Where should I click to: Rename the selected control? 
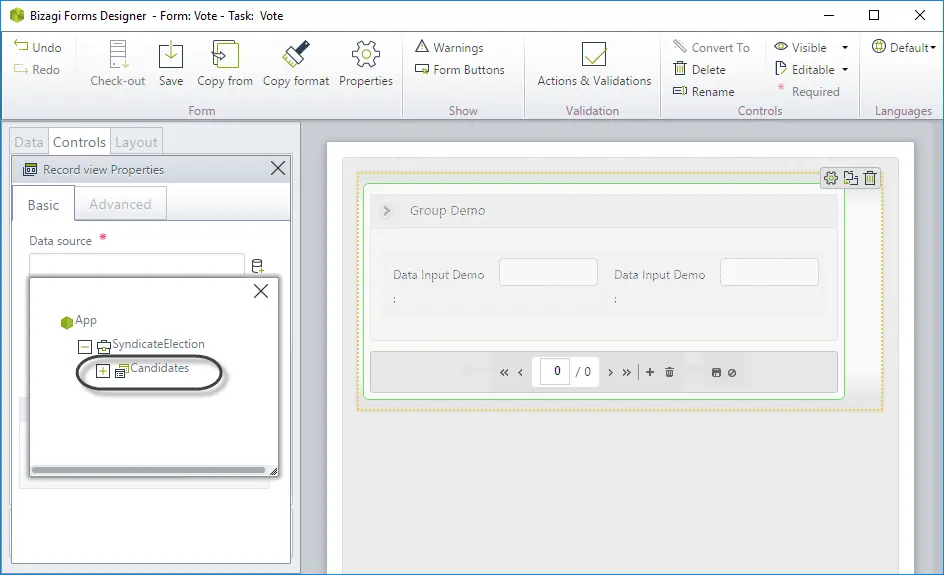(x=704, y=92)
